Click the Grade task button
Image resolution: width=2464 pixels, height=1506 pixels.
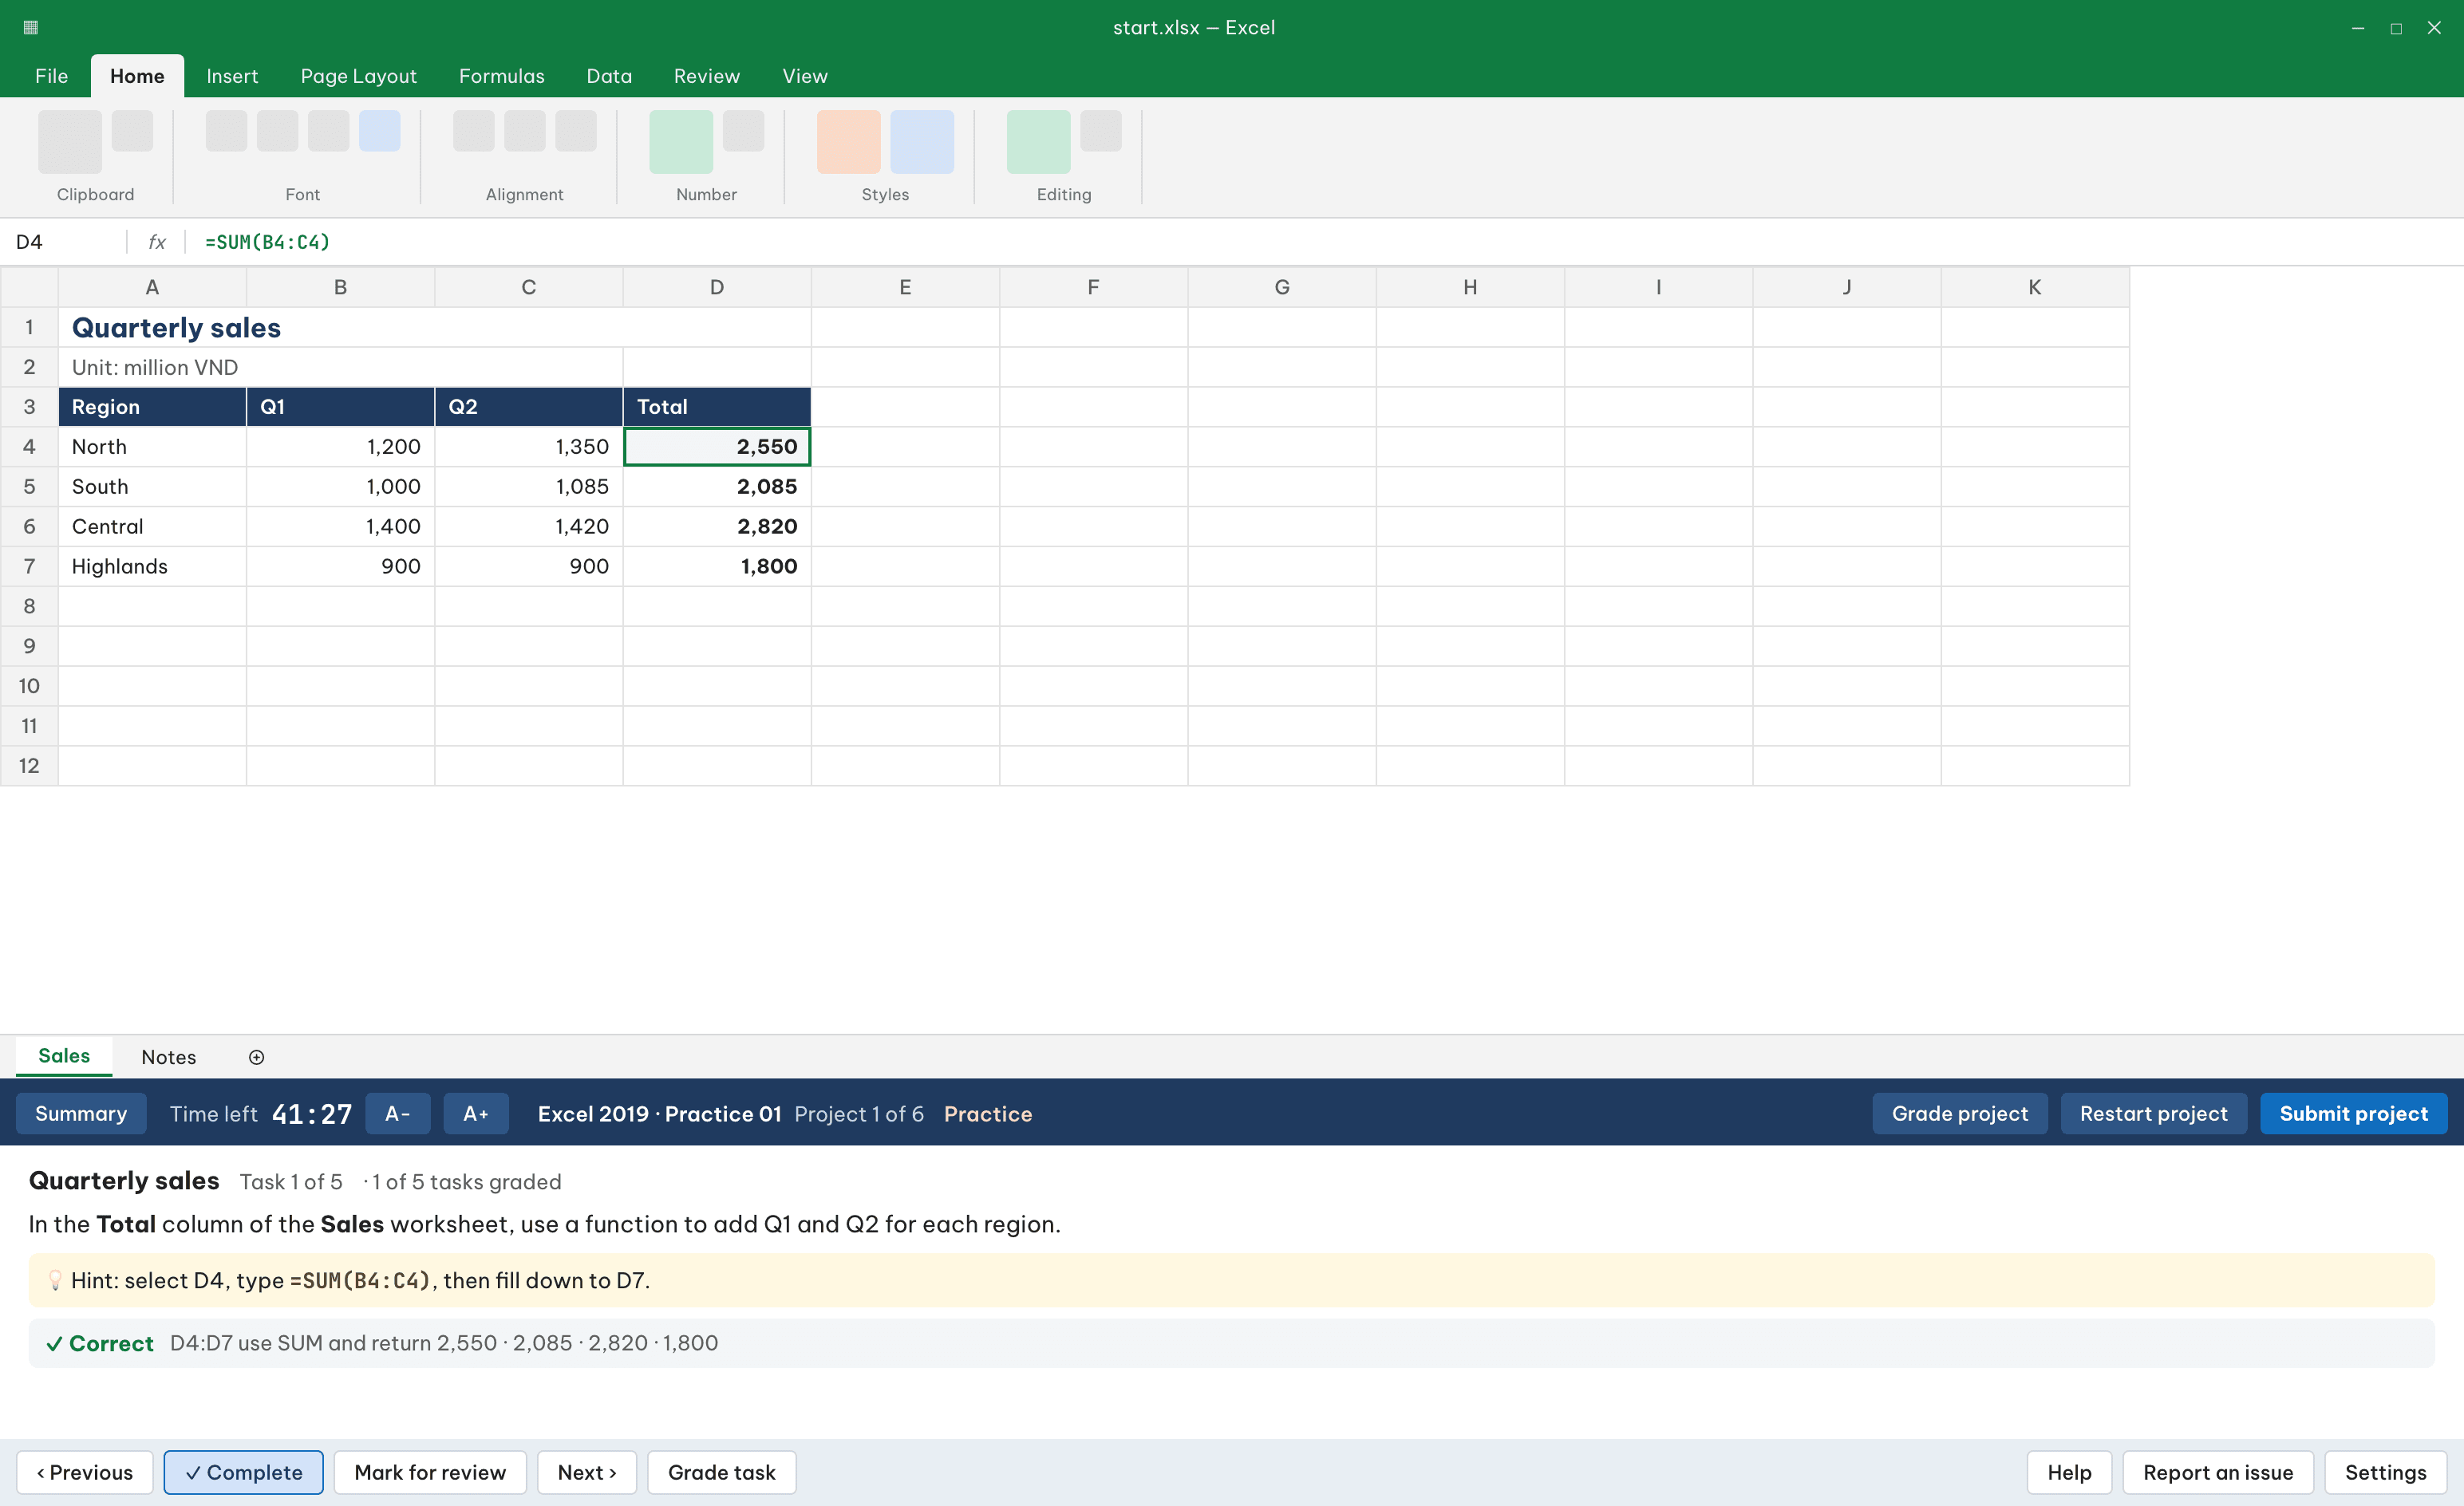721,1472
